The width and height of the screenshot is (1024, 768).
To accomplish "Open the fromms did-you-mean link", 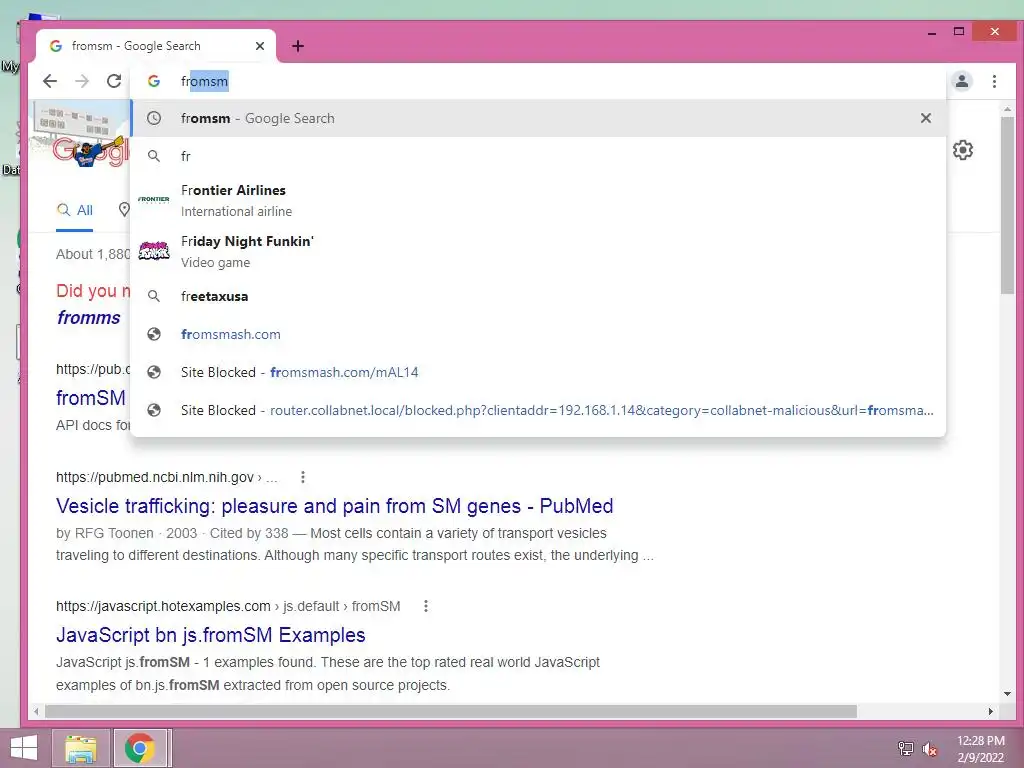I will click(89, 317).
